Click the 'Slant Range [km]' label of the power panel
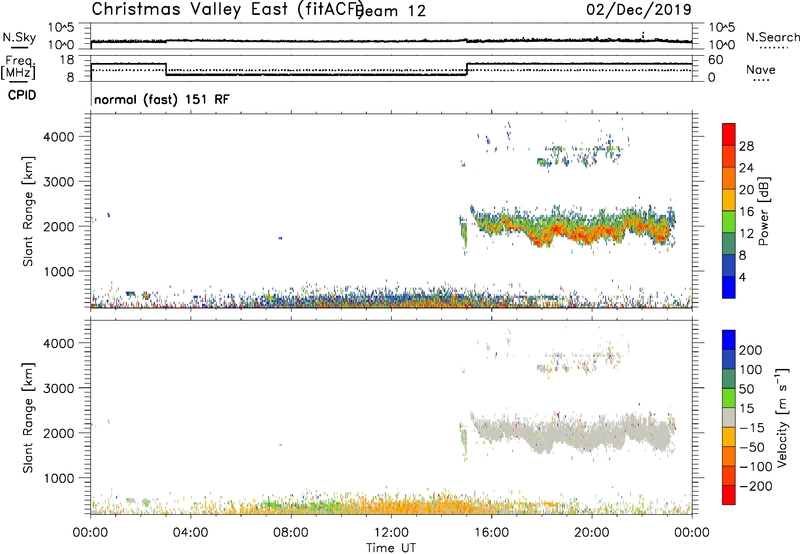The height and width of the screenshot is (554, 800). 28,211
